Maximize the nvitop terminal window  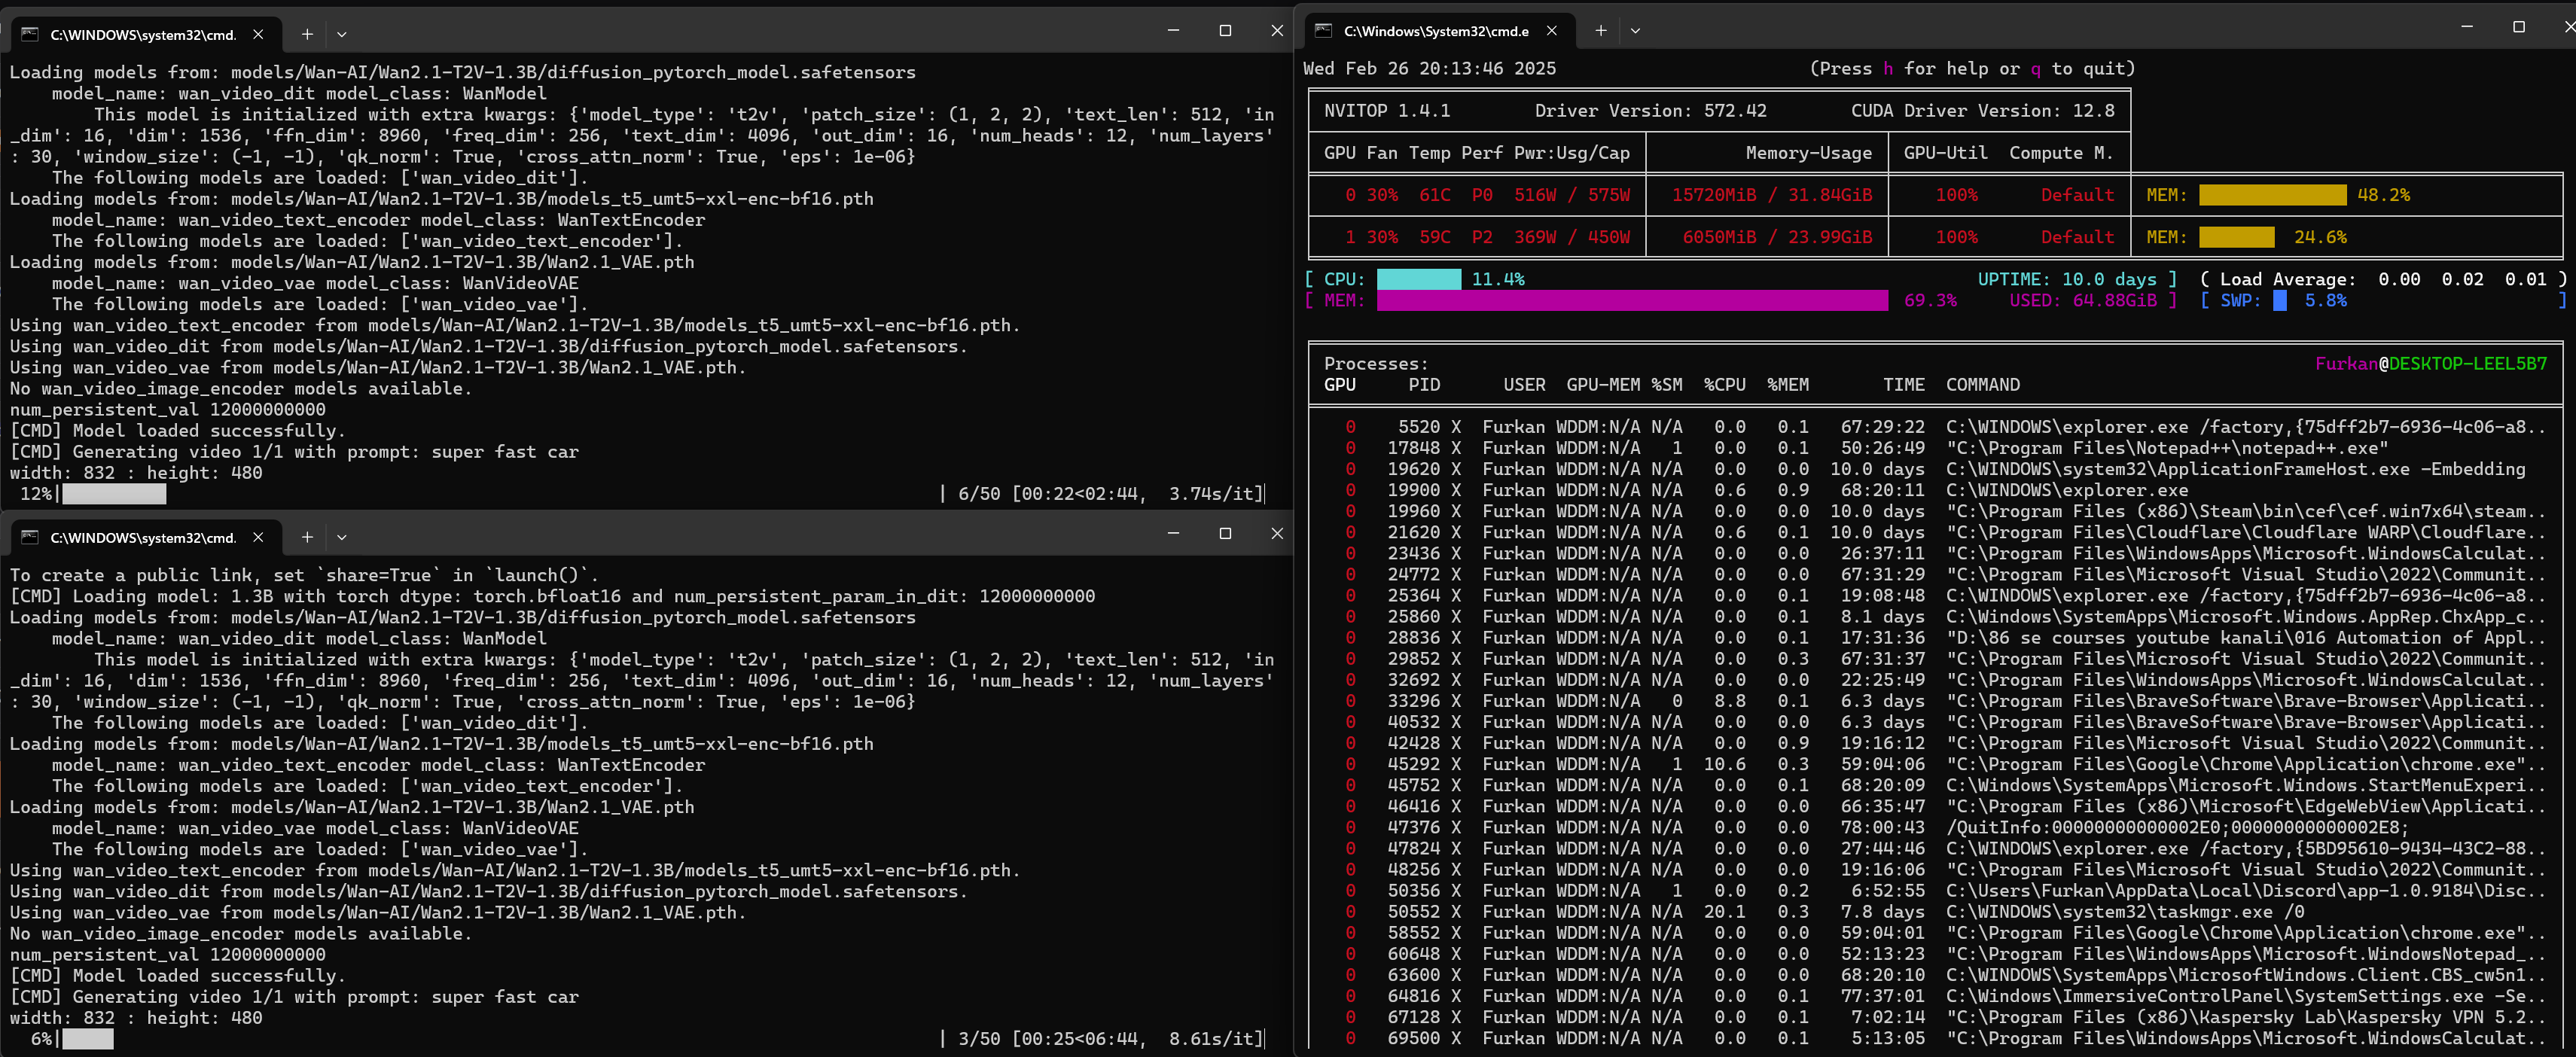point(2518,27)
